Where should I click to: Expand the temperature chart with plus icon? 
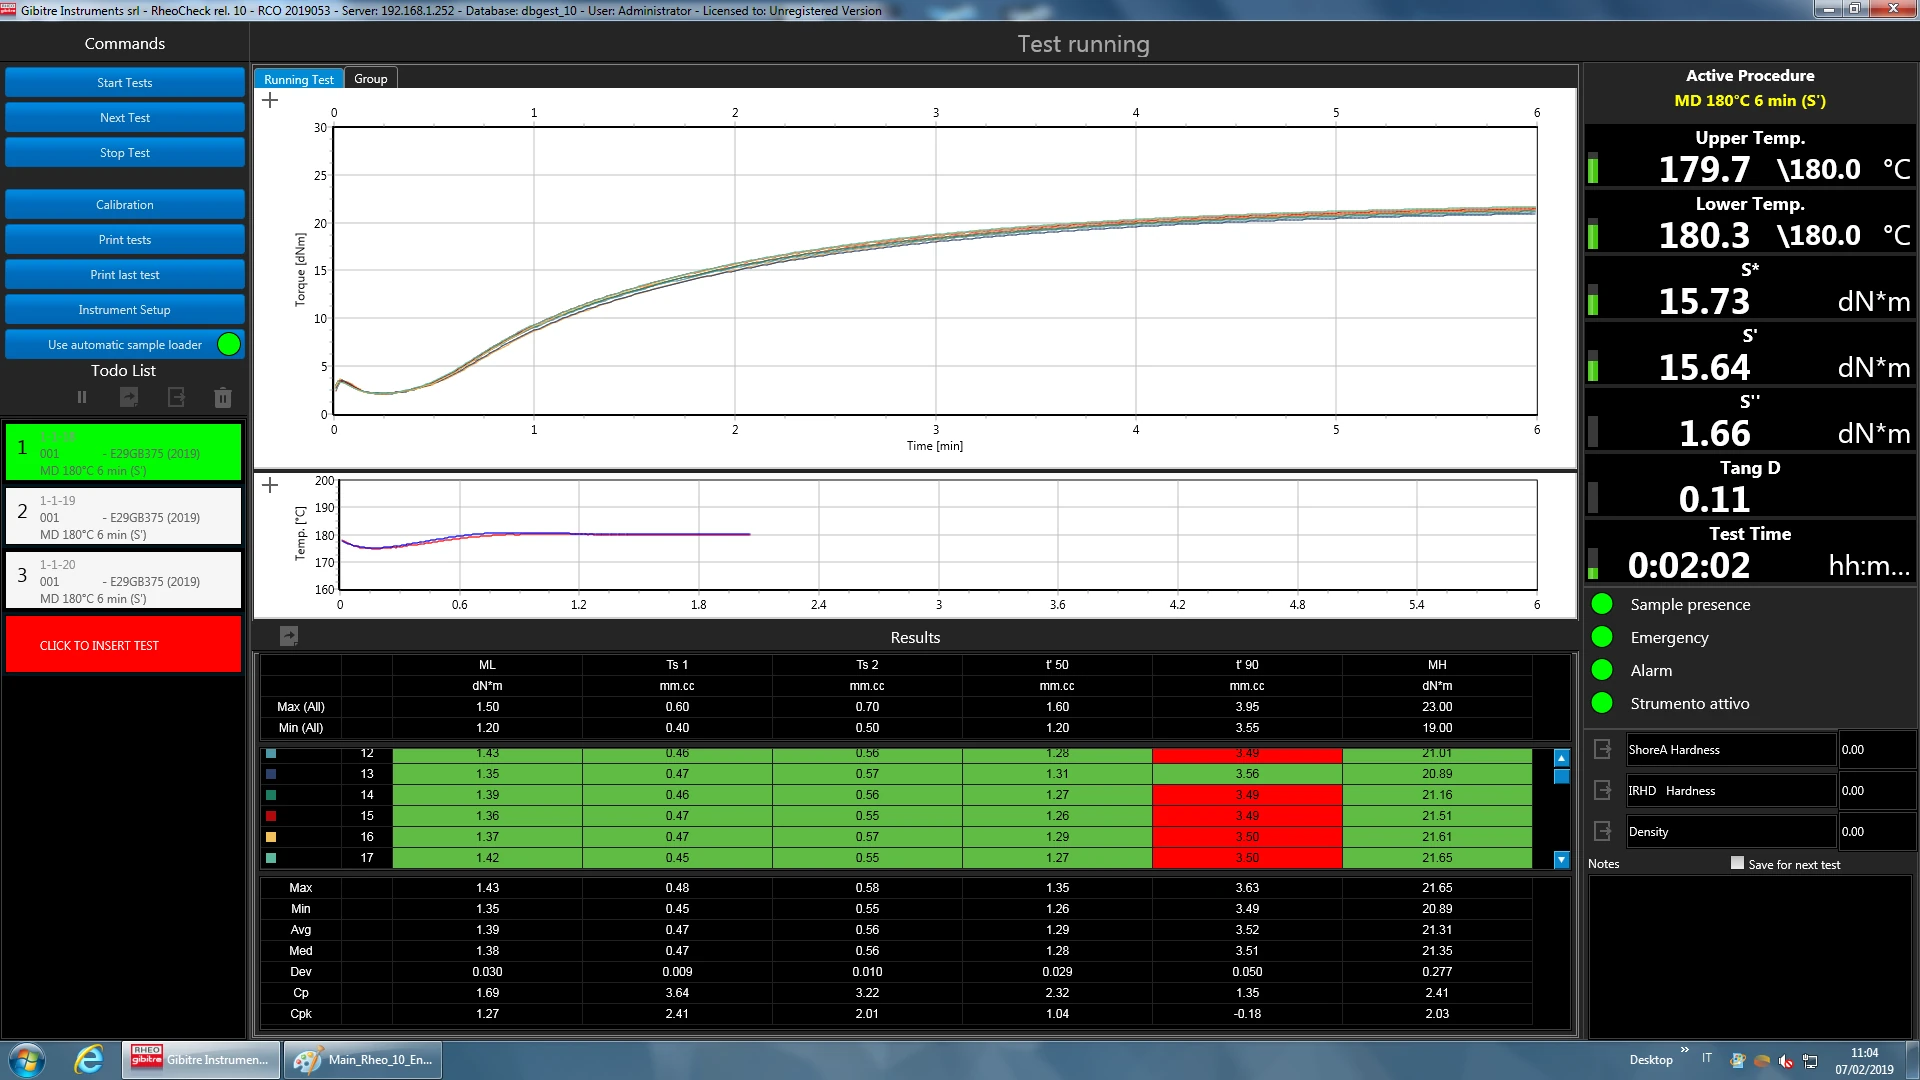click(270, 485)
